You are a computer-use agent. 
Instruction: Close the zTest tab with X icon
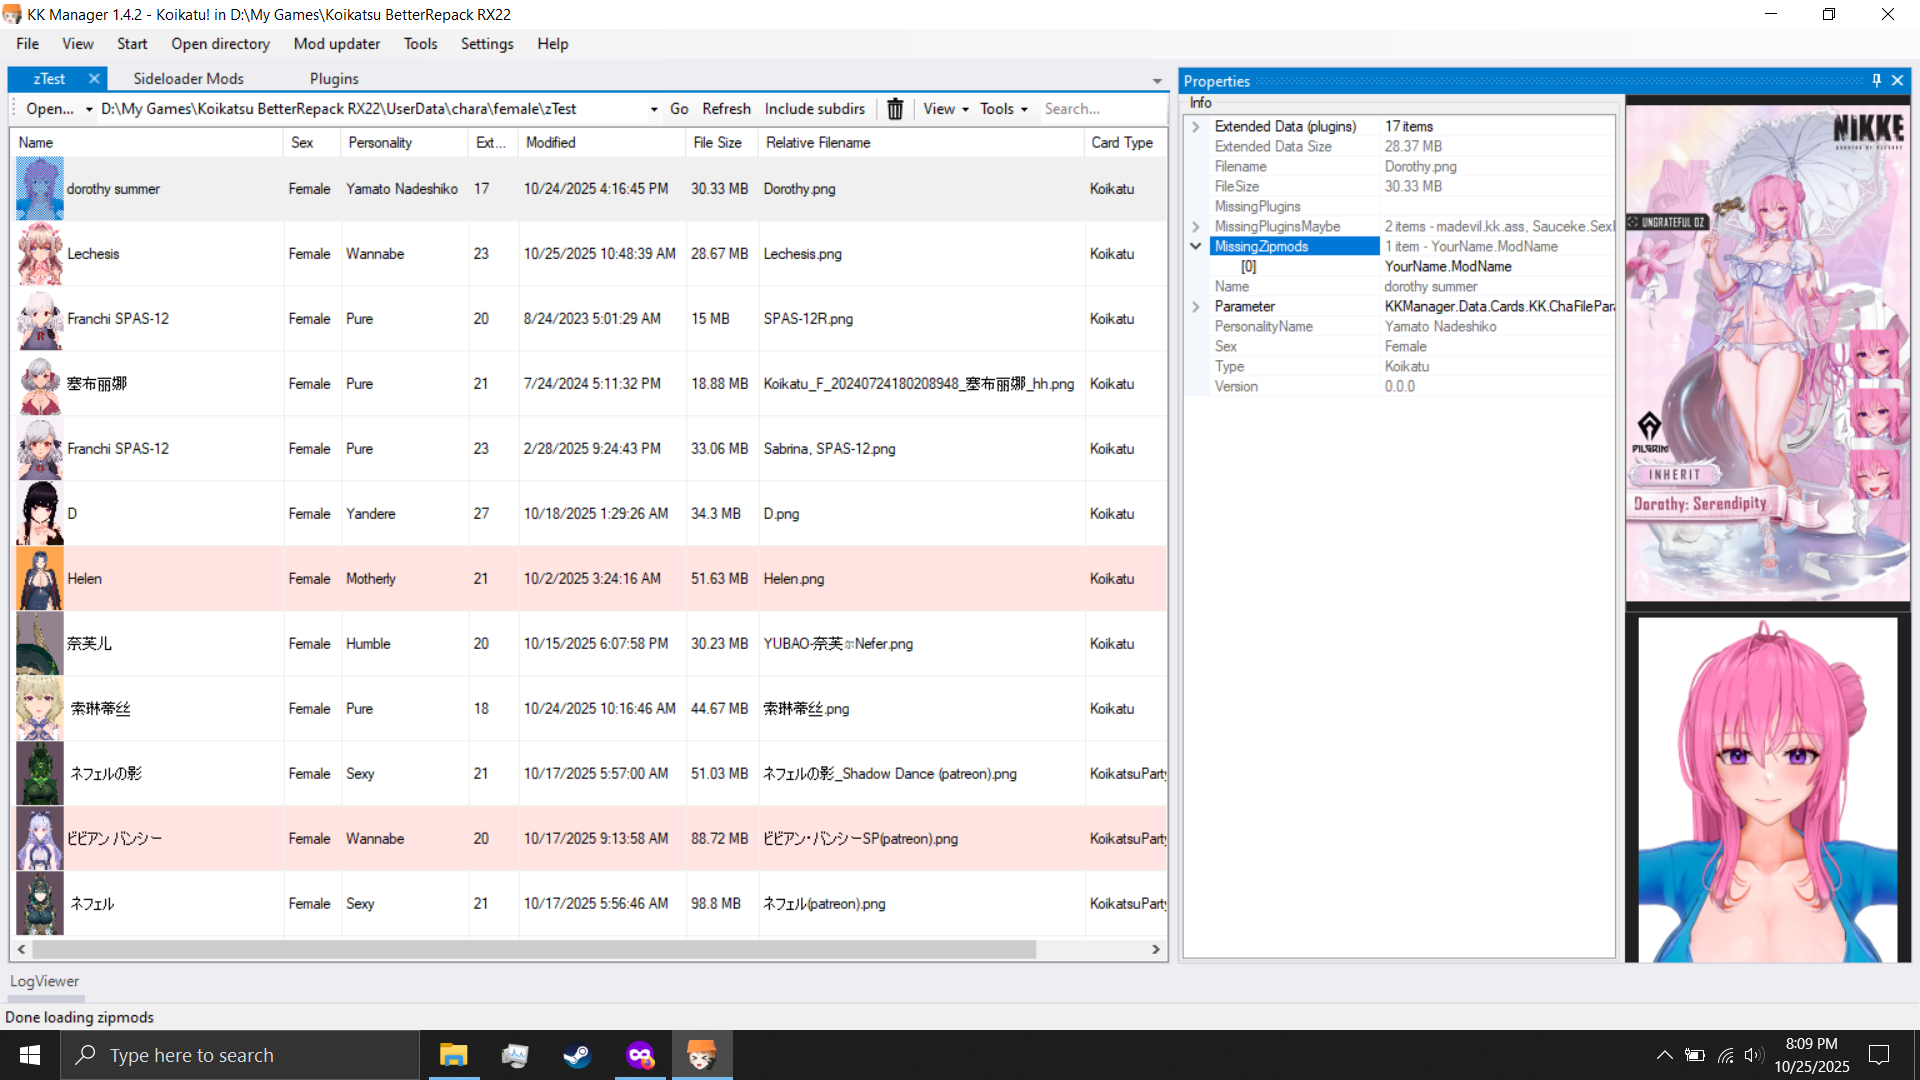click(x=94, y=78)
